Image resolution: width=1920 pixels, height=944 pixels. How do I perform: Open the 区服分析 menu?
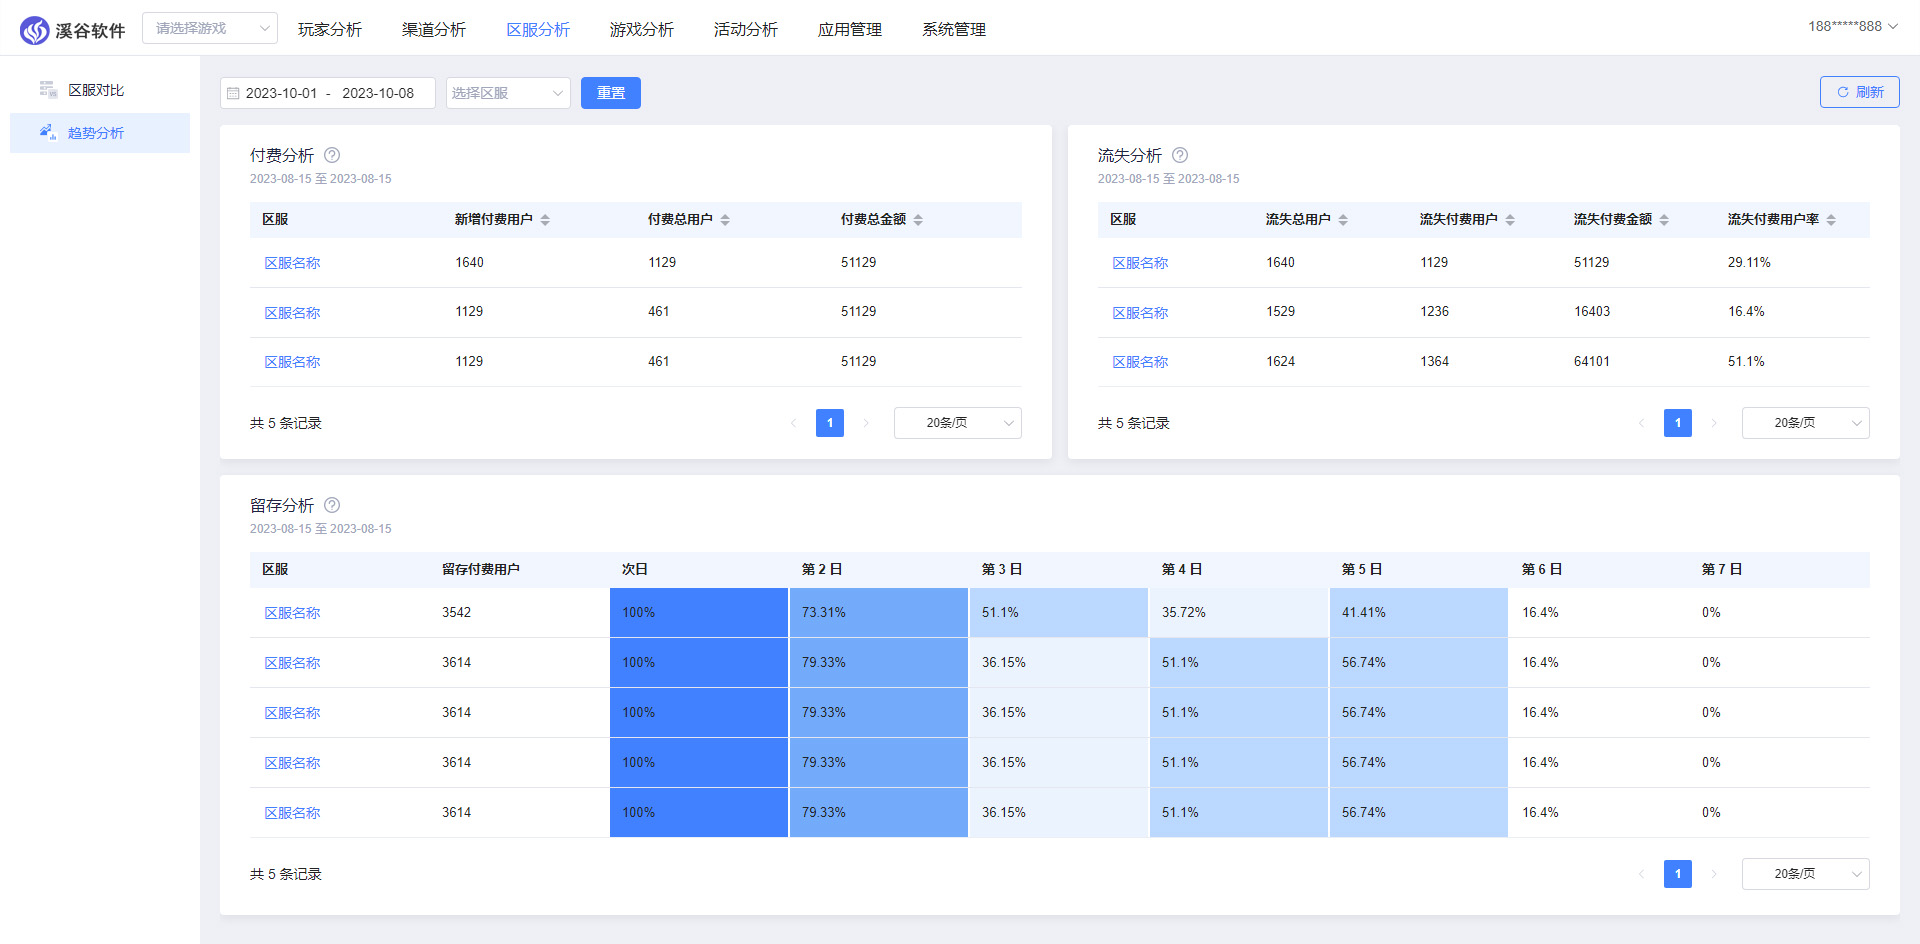538,30
